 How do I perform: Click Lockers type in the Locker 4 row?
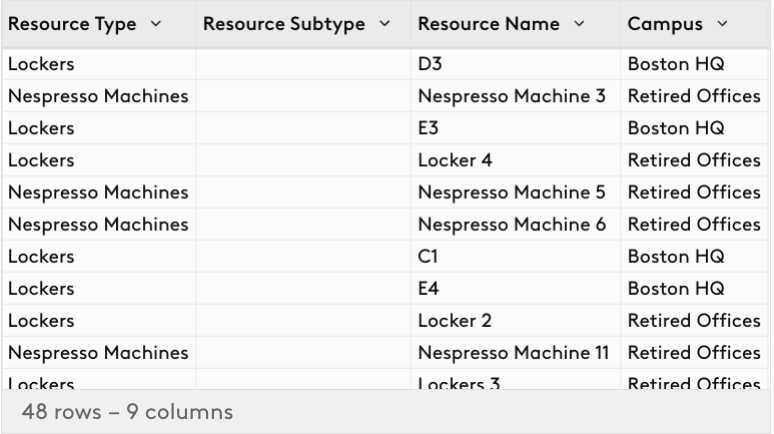click(x=41, y=160)
